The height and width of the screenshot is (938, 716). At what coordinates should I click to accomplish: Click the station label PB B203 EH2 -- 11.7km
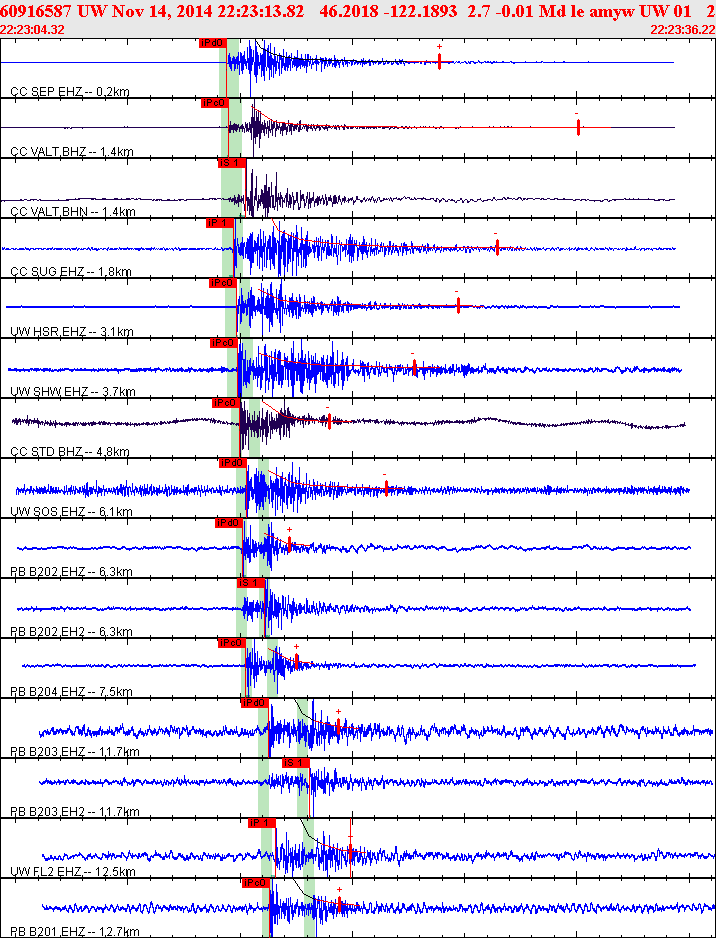point(75,812)
